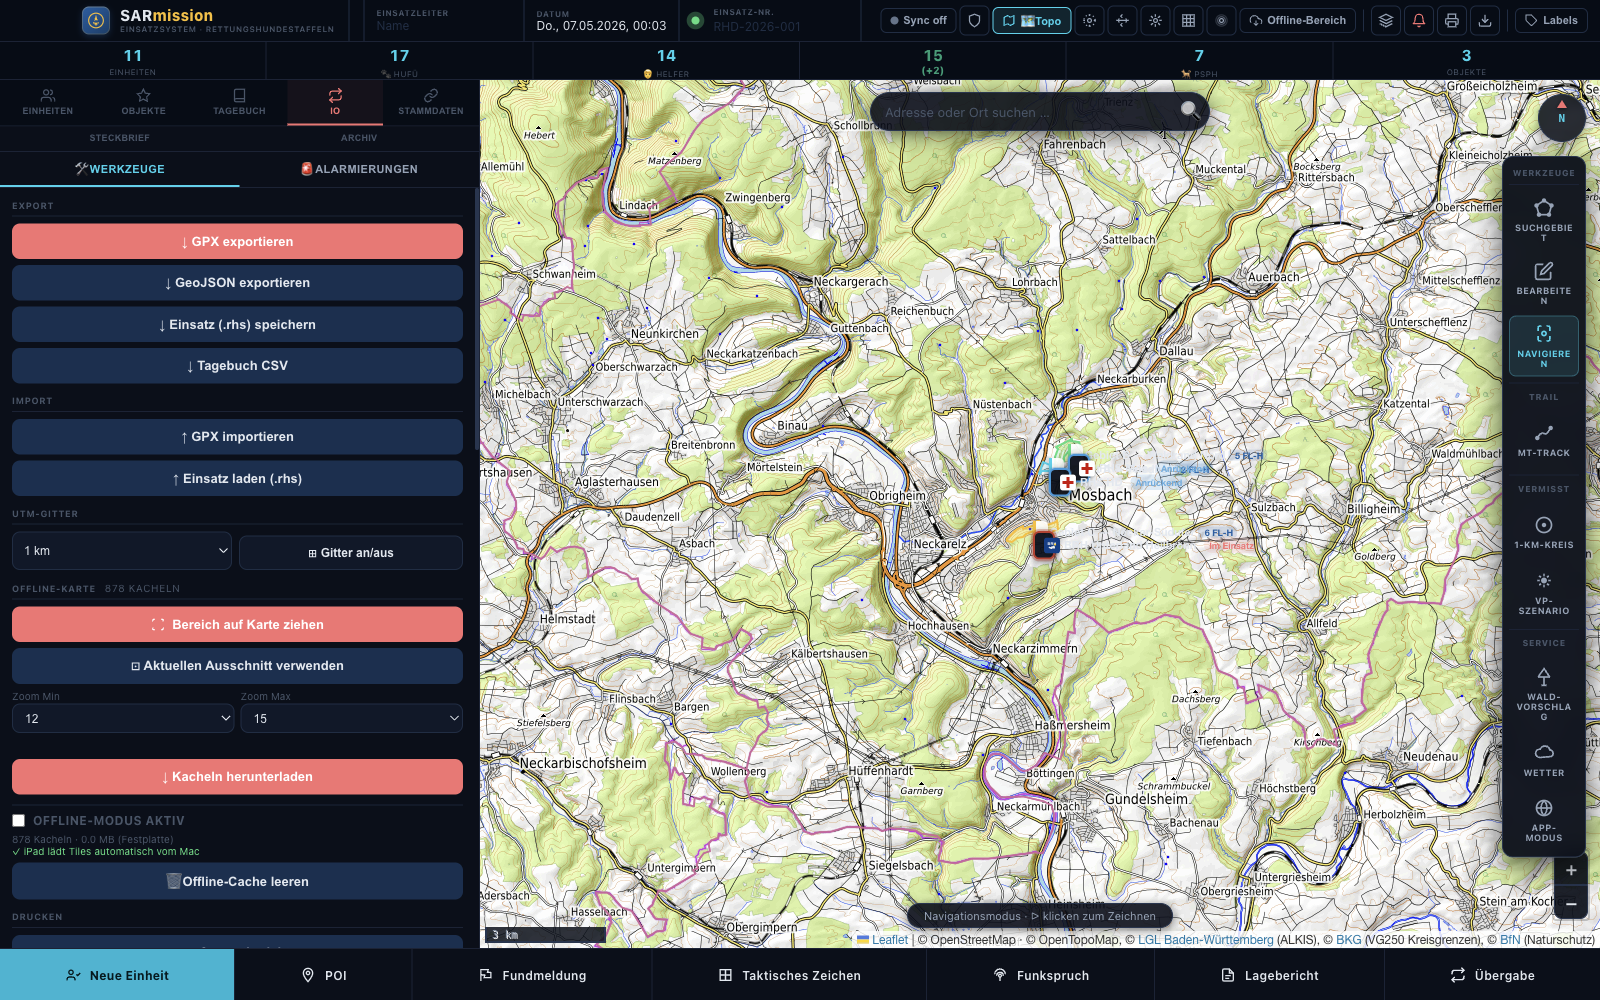Activate the MT-Track trail tool
This screenshot has width=1600, height=1000.
pos(1543,440)
